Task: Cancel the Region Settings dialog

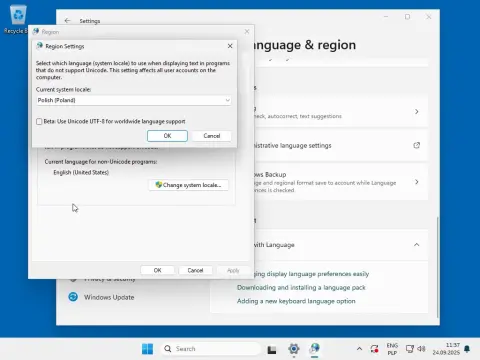Action: coord(212,136)
